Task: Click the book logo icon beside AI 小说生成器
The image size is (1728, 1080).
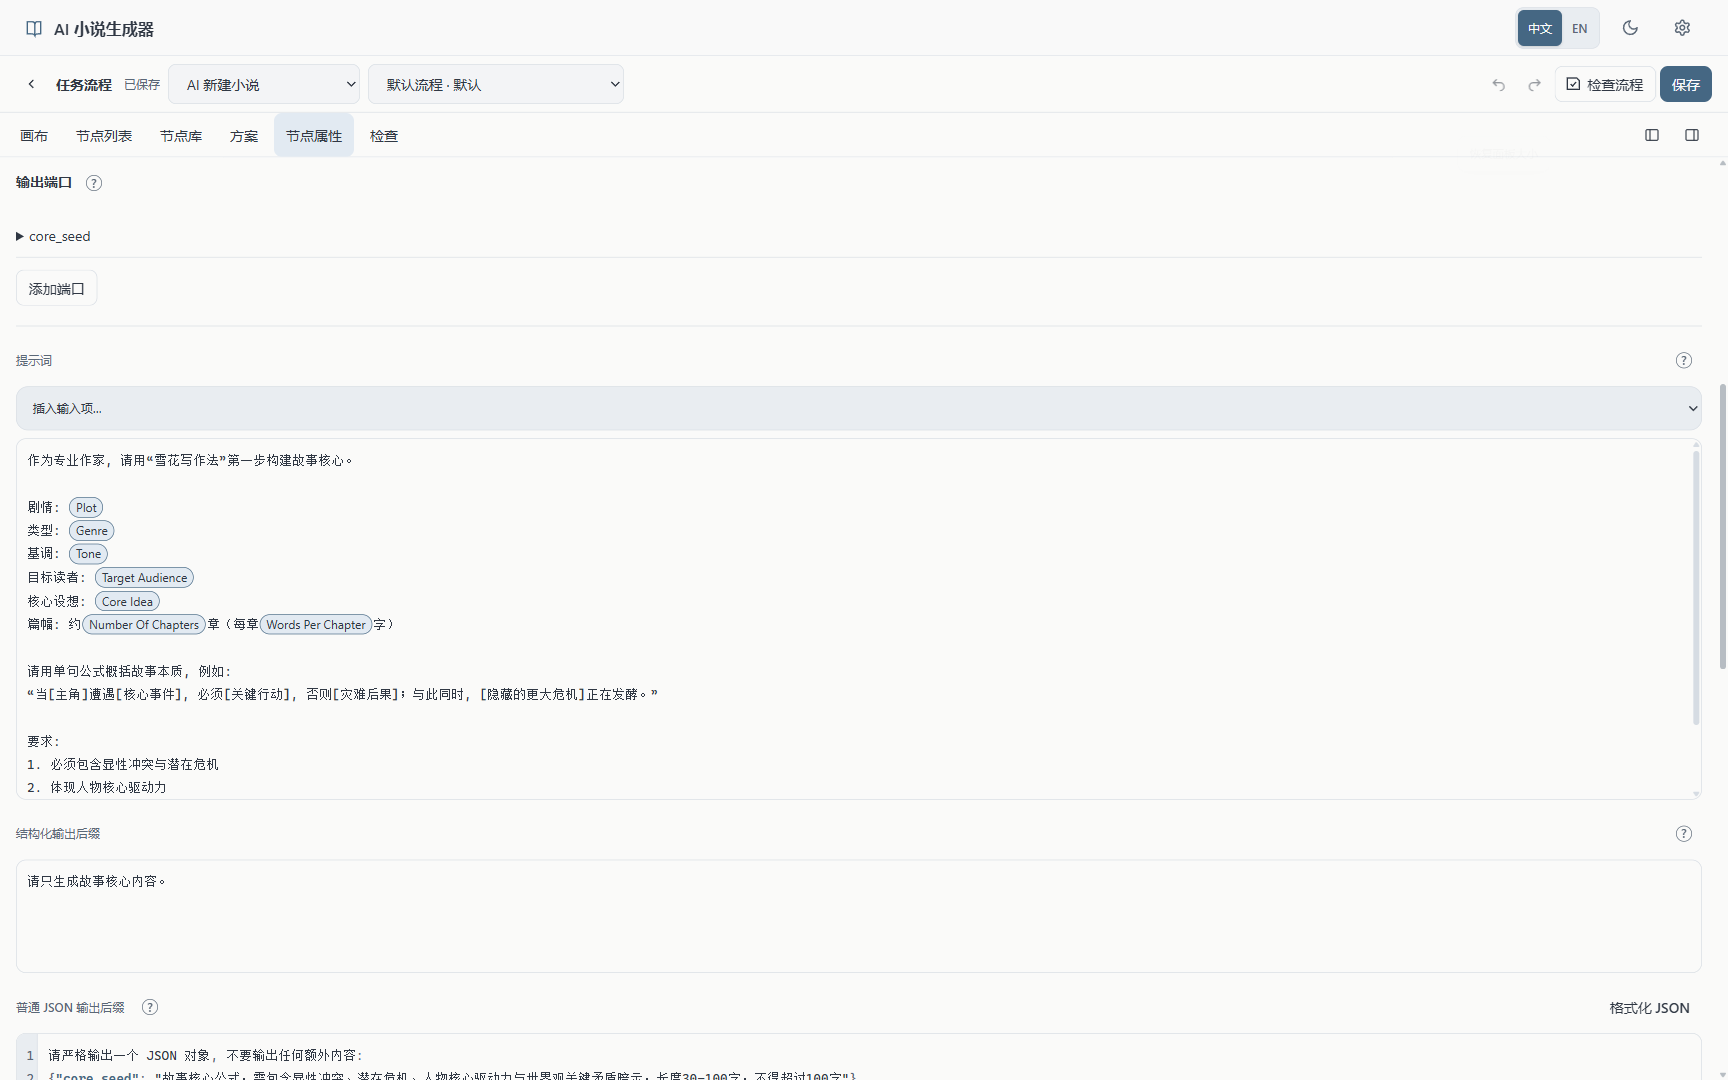Action: (x=34, y=29)
